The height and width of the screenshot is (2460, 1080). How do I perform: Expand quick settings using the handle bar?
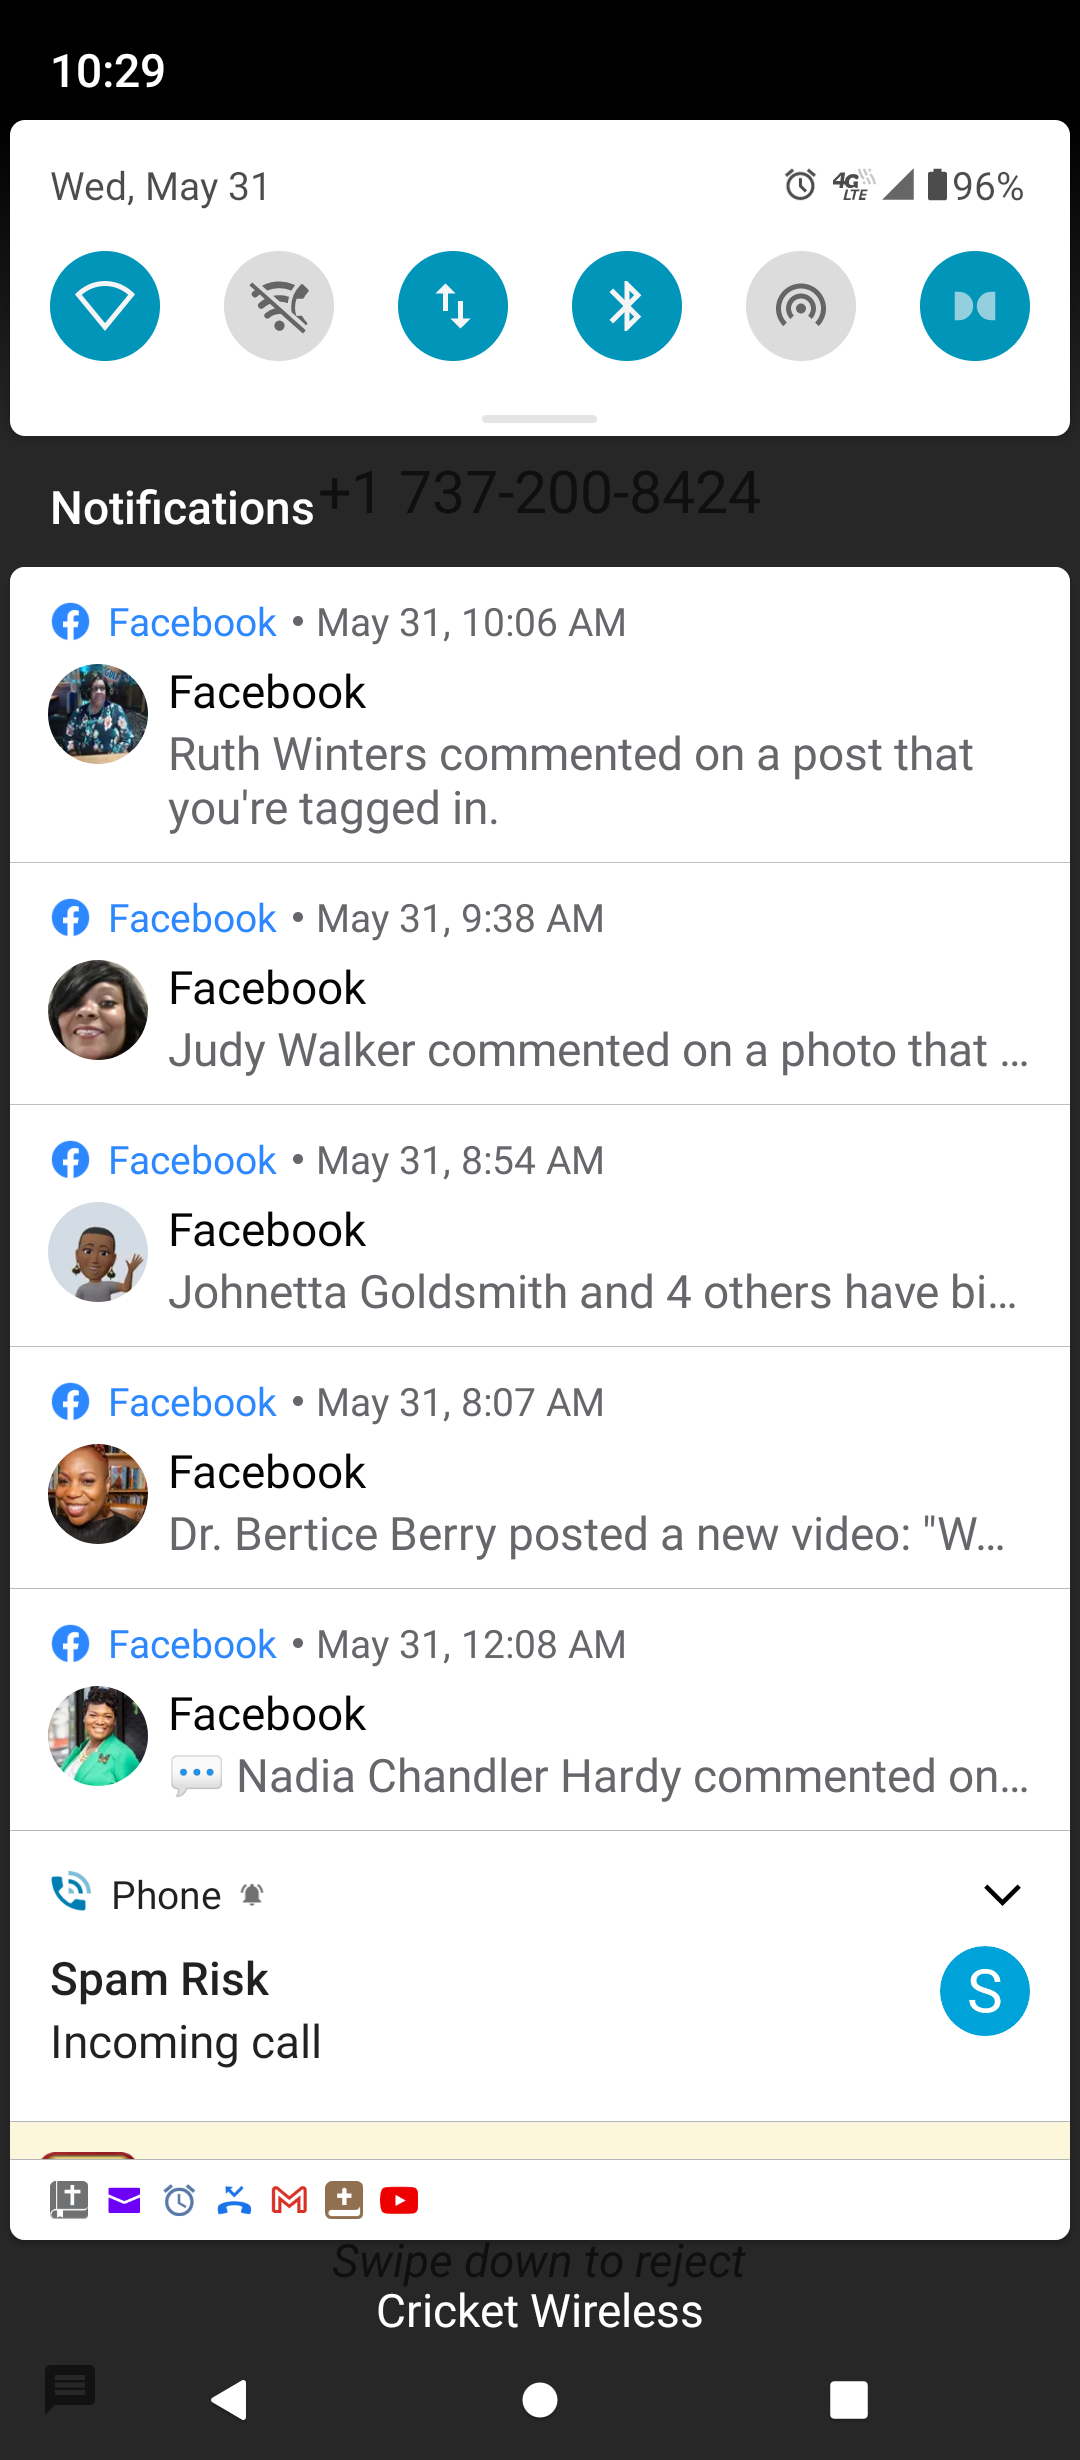[540, 418]
